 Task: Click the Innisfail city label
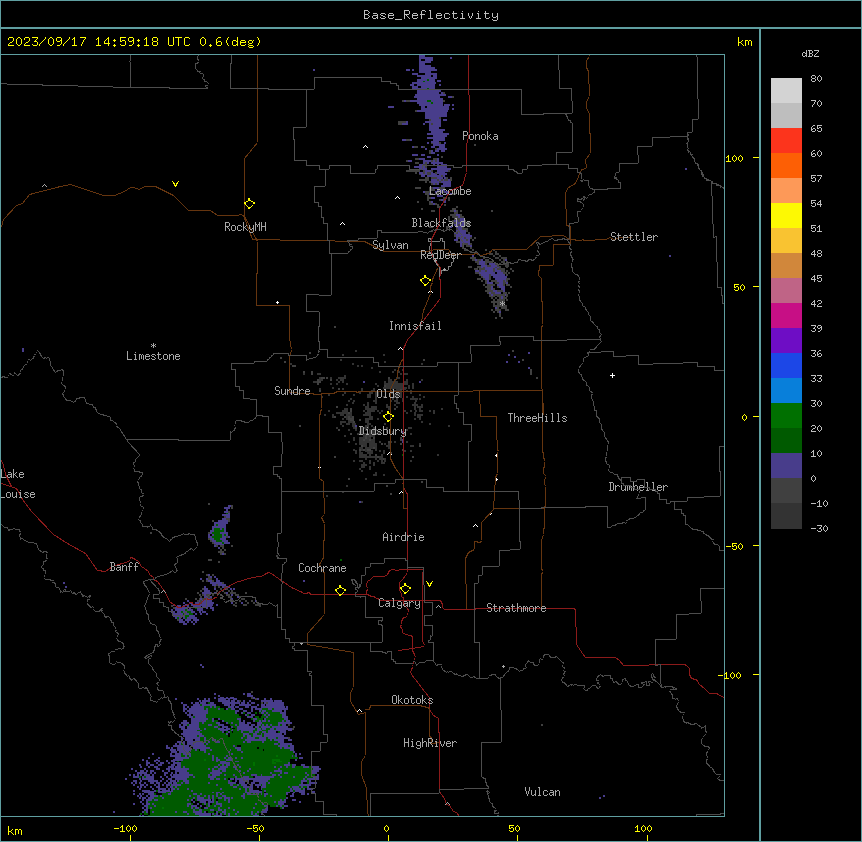[415, 326]
